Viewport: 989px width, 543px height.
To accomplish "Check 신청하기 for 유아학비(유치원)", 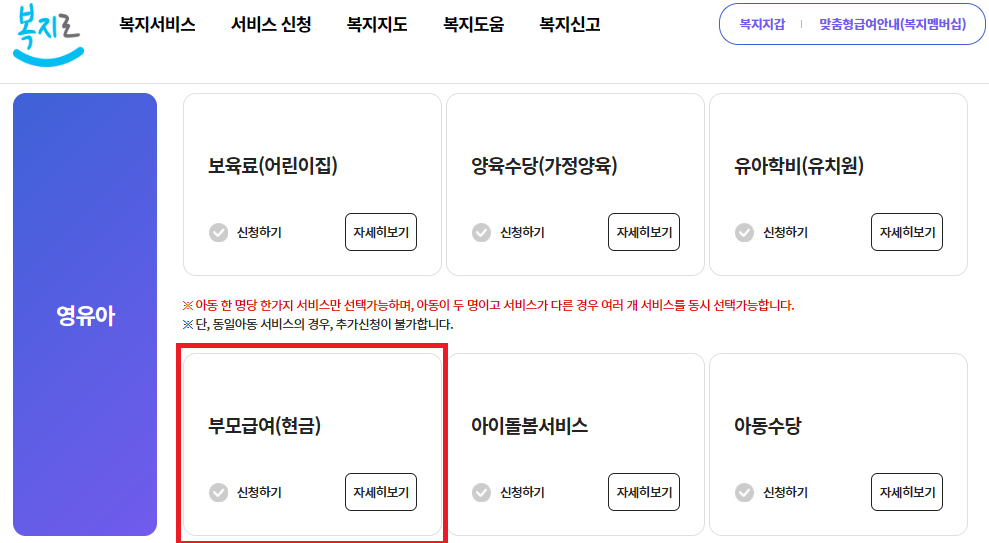I will (771, 232).
